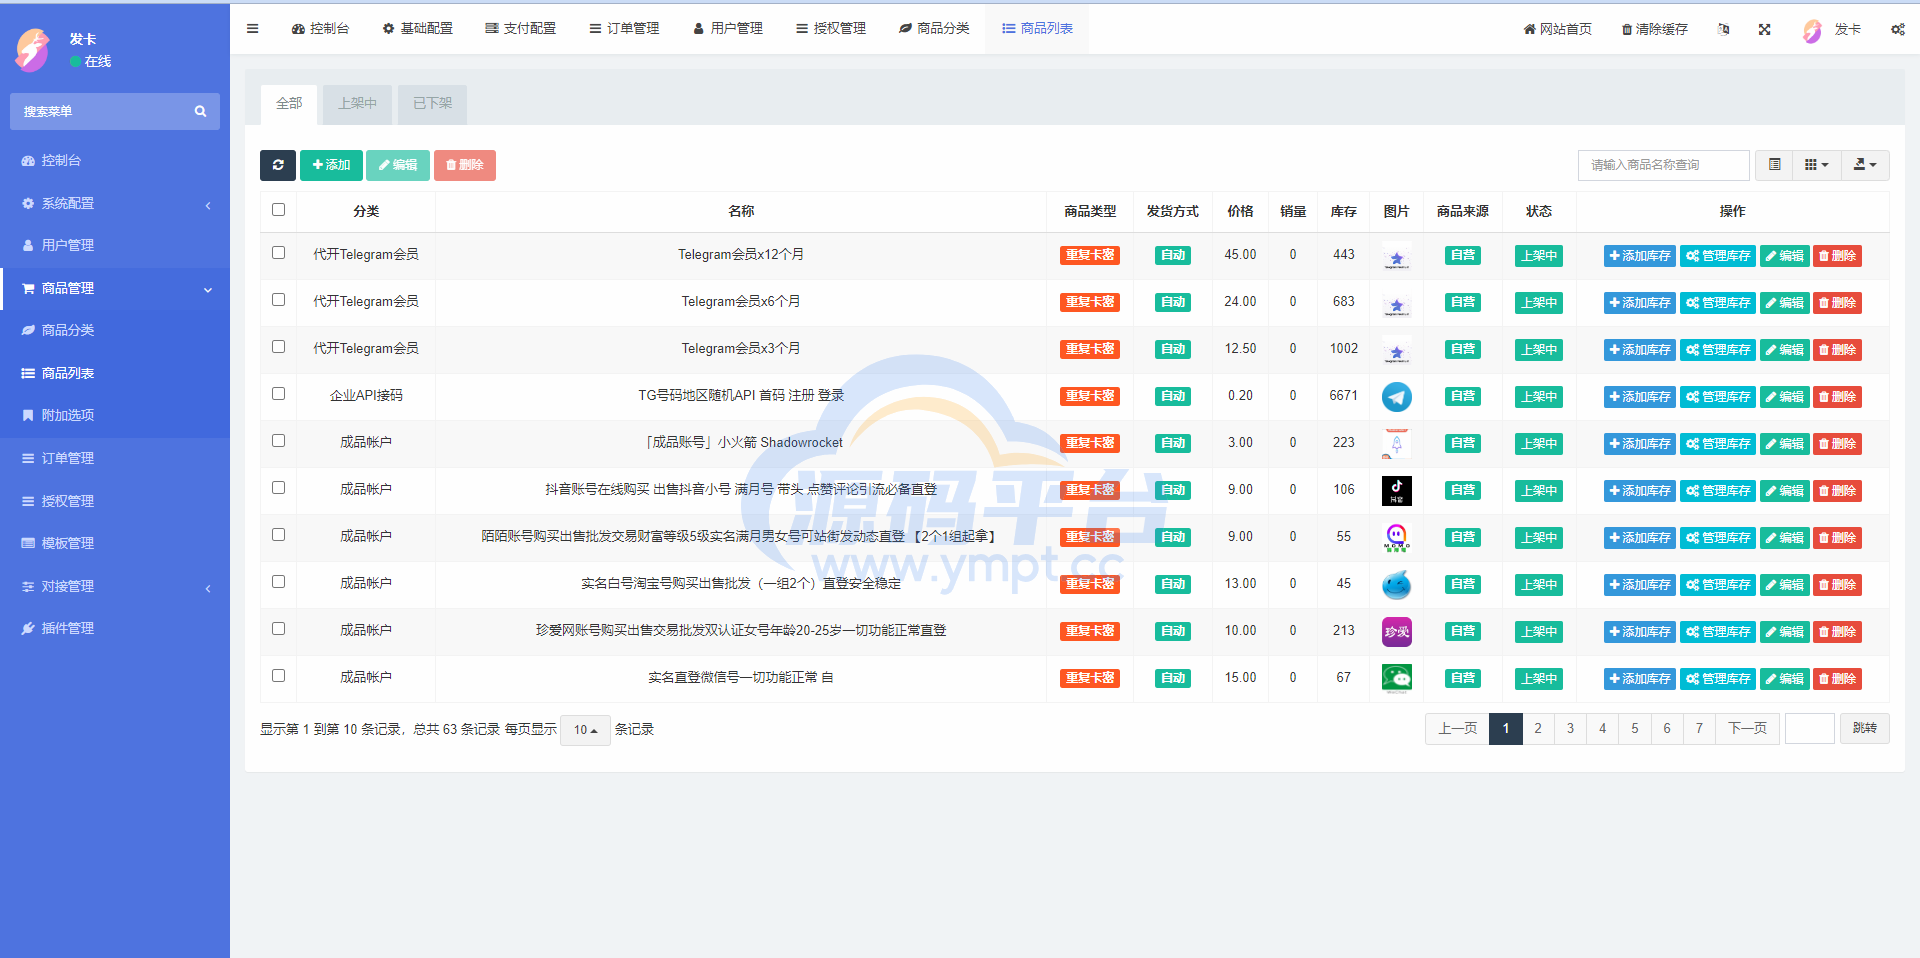
Task: Expand 系统配置 in the sidebar
Action: pyautogui.click(x=115, y=203)
